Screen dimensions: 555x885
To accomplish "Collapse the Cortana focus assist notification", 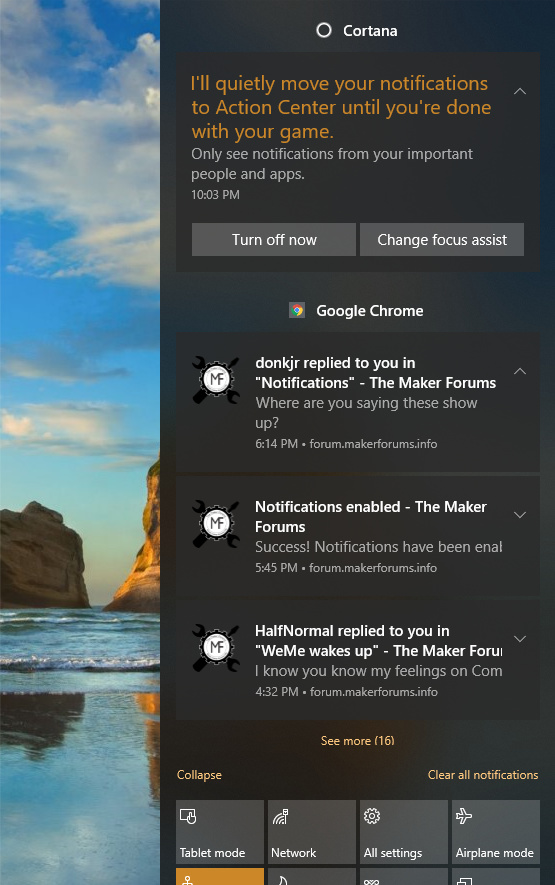I will point(520,91).
